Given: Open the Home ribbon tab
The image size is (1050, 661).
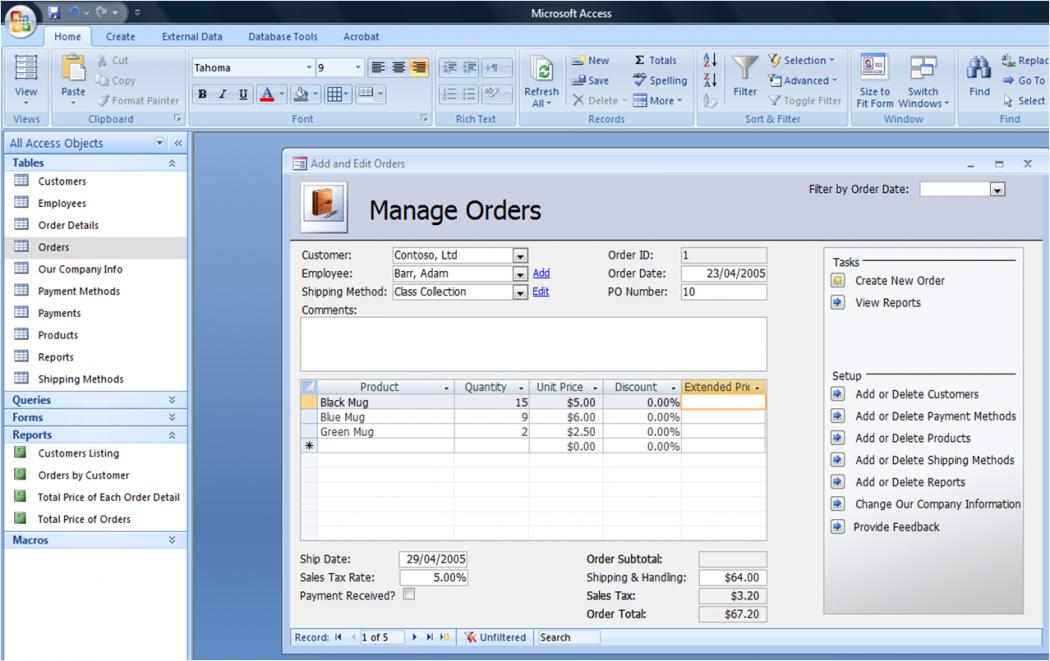Looking at the screenshot, I should pos(67,37).
